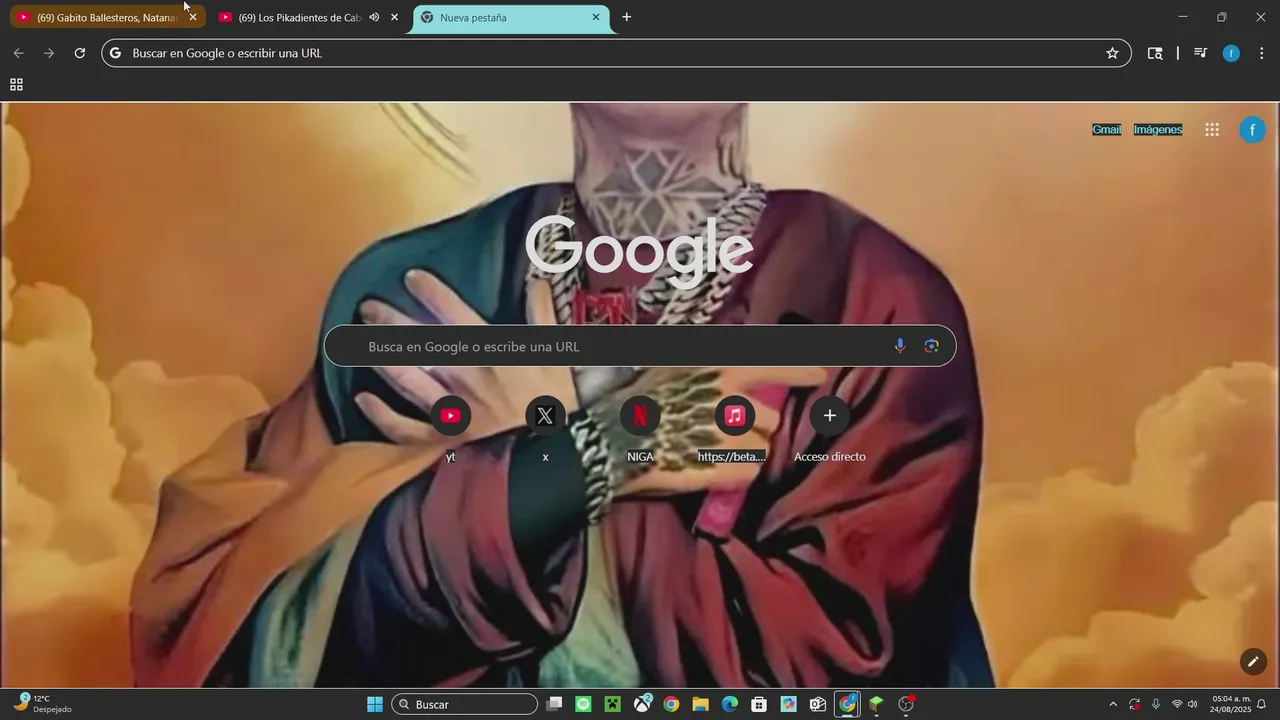Open the Xbox app in taskbar

point(642,704)
